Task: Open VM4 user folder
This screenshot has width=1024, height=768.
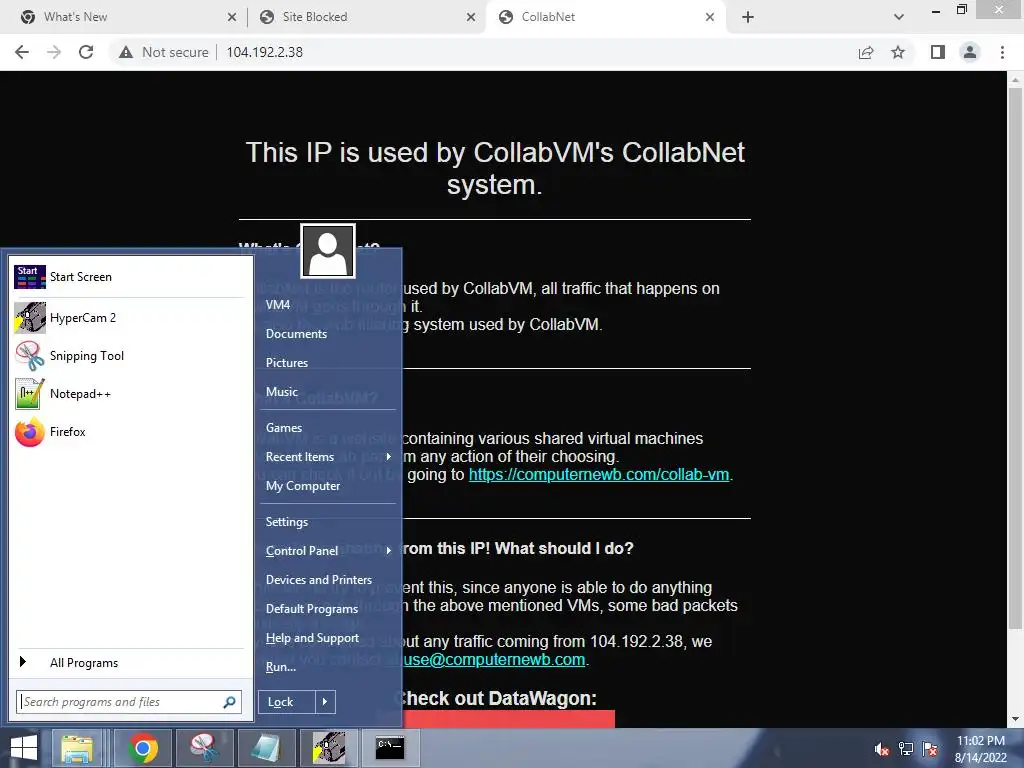Action: pos(278,305)
